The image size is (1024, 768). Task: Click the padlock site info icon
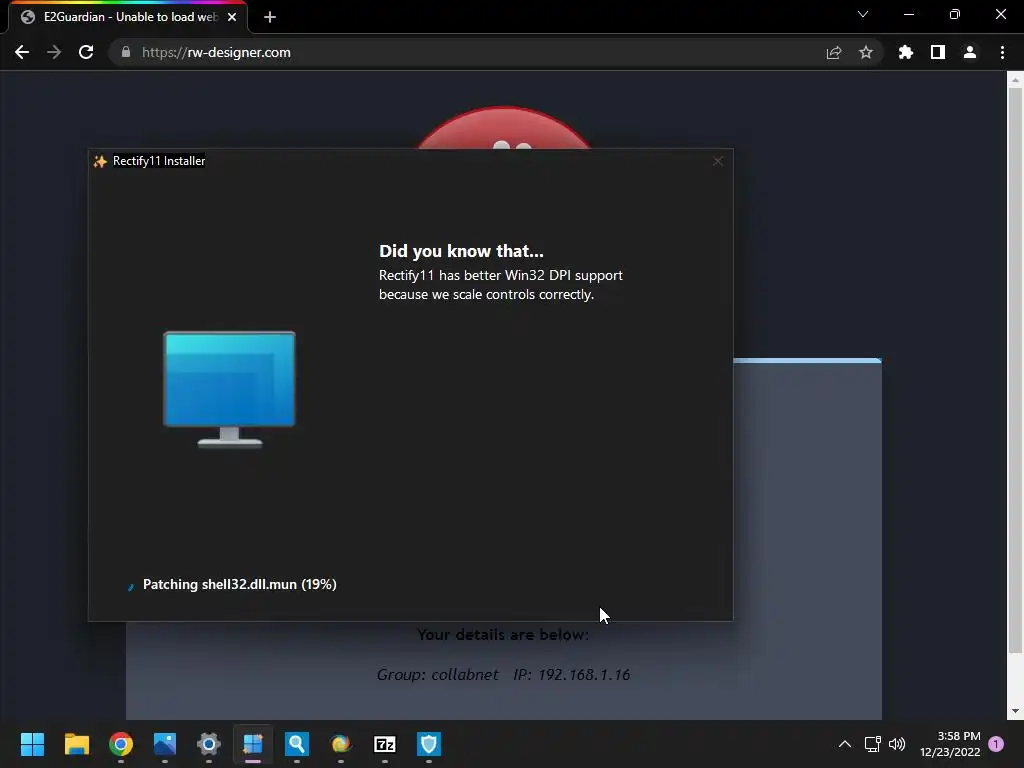[126, 52]
